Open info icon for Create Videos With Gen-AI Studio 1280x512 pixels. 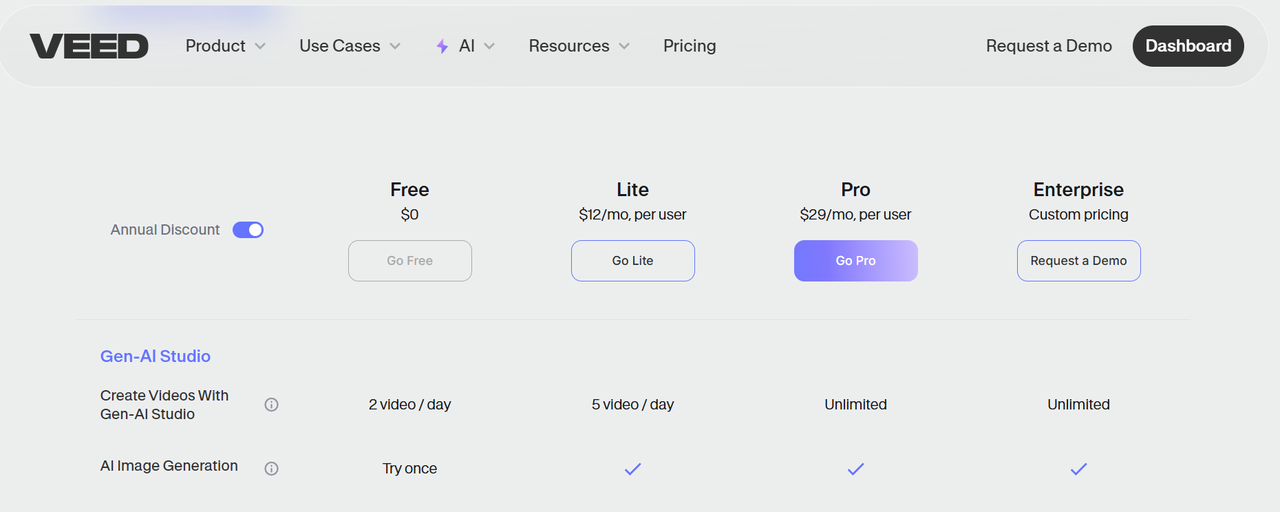tap(271, 405)
